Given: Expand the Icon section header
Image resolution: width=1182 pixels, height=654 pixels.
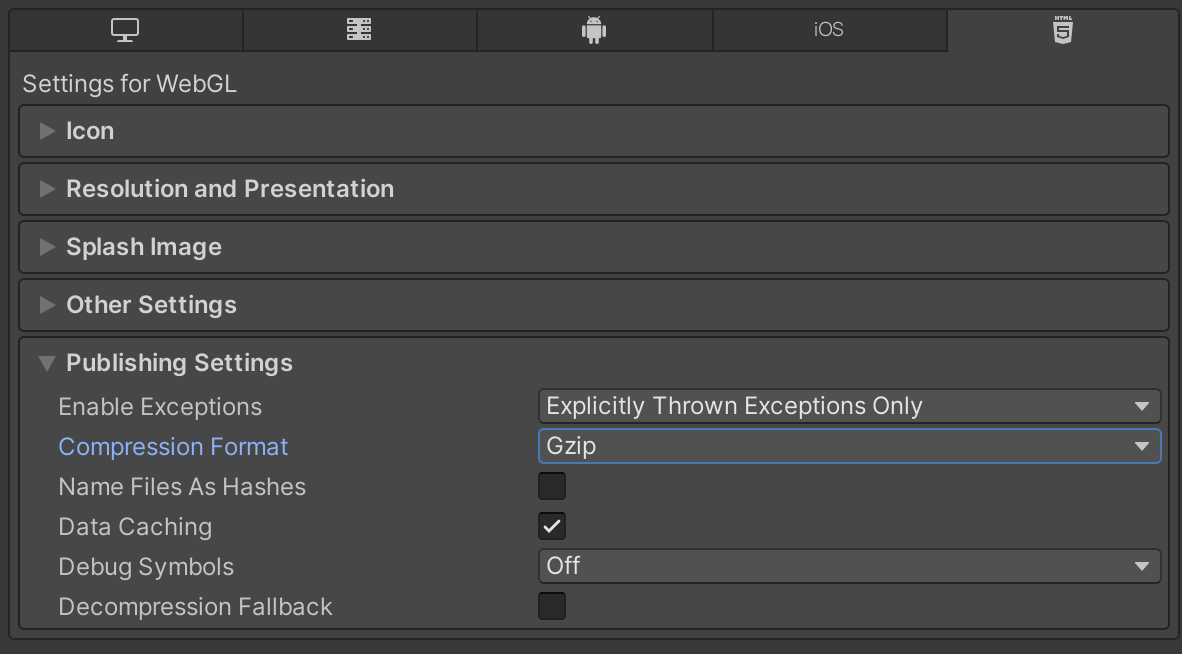Looking at the screenshot, I should pos(47,130).
